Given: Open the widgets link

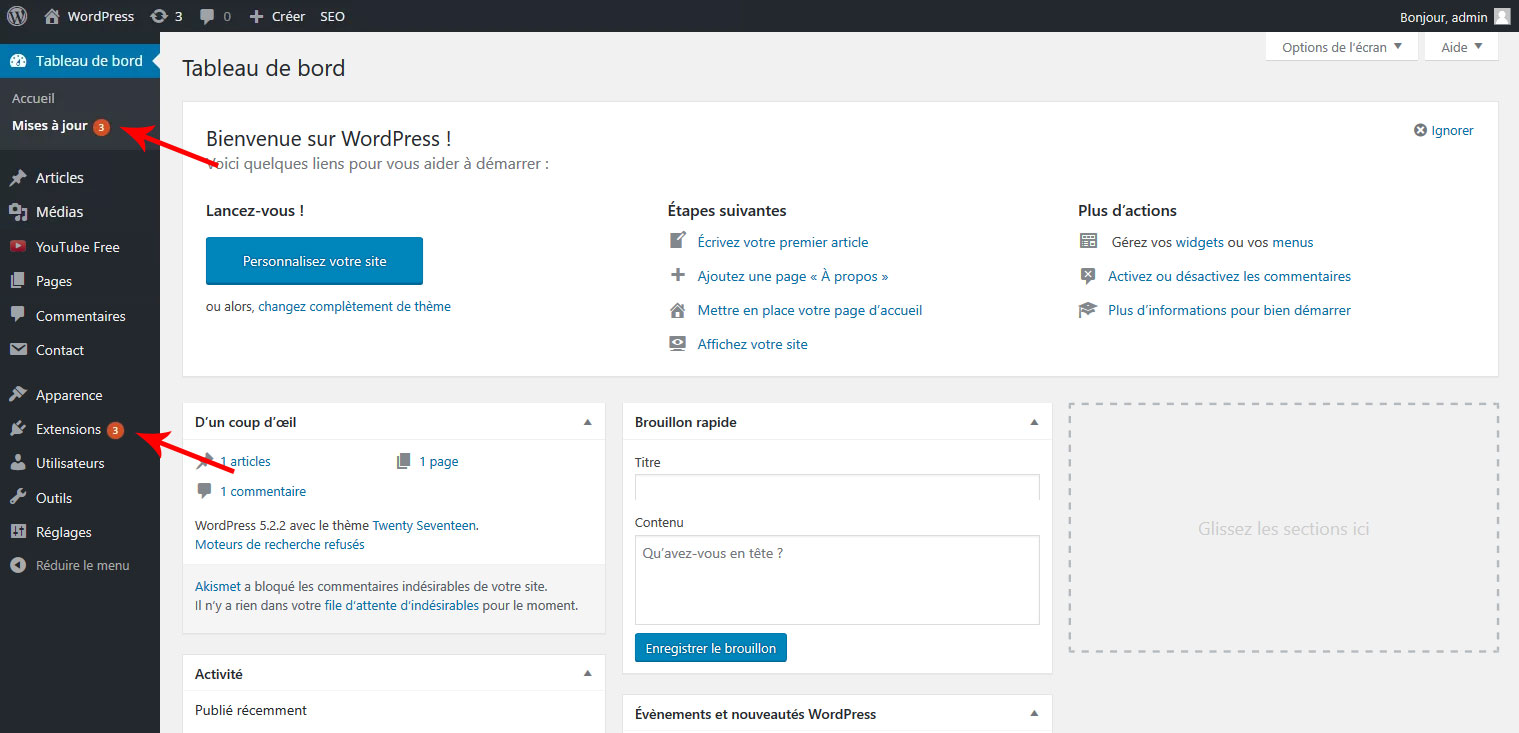Looking at the screenshot, I should click(1199, 242).
